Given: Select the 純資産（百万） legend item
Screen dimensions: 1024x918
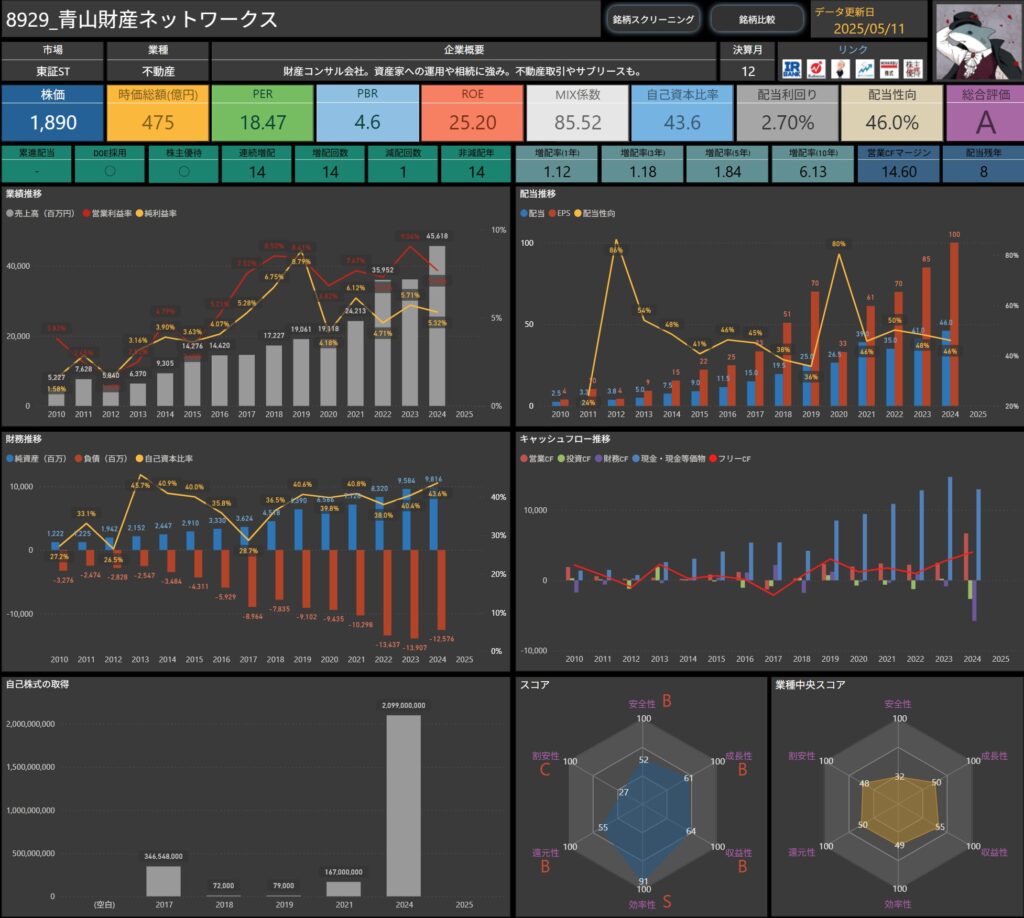Looking at the screenshot, I should click(37, 459).
